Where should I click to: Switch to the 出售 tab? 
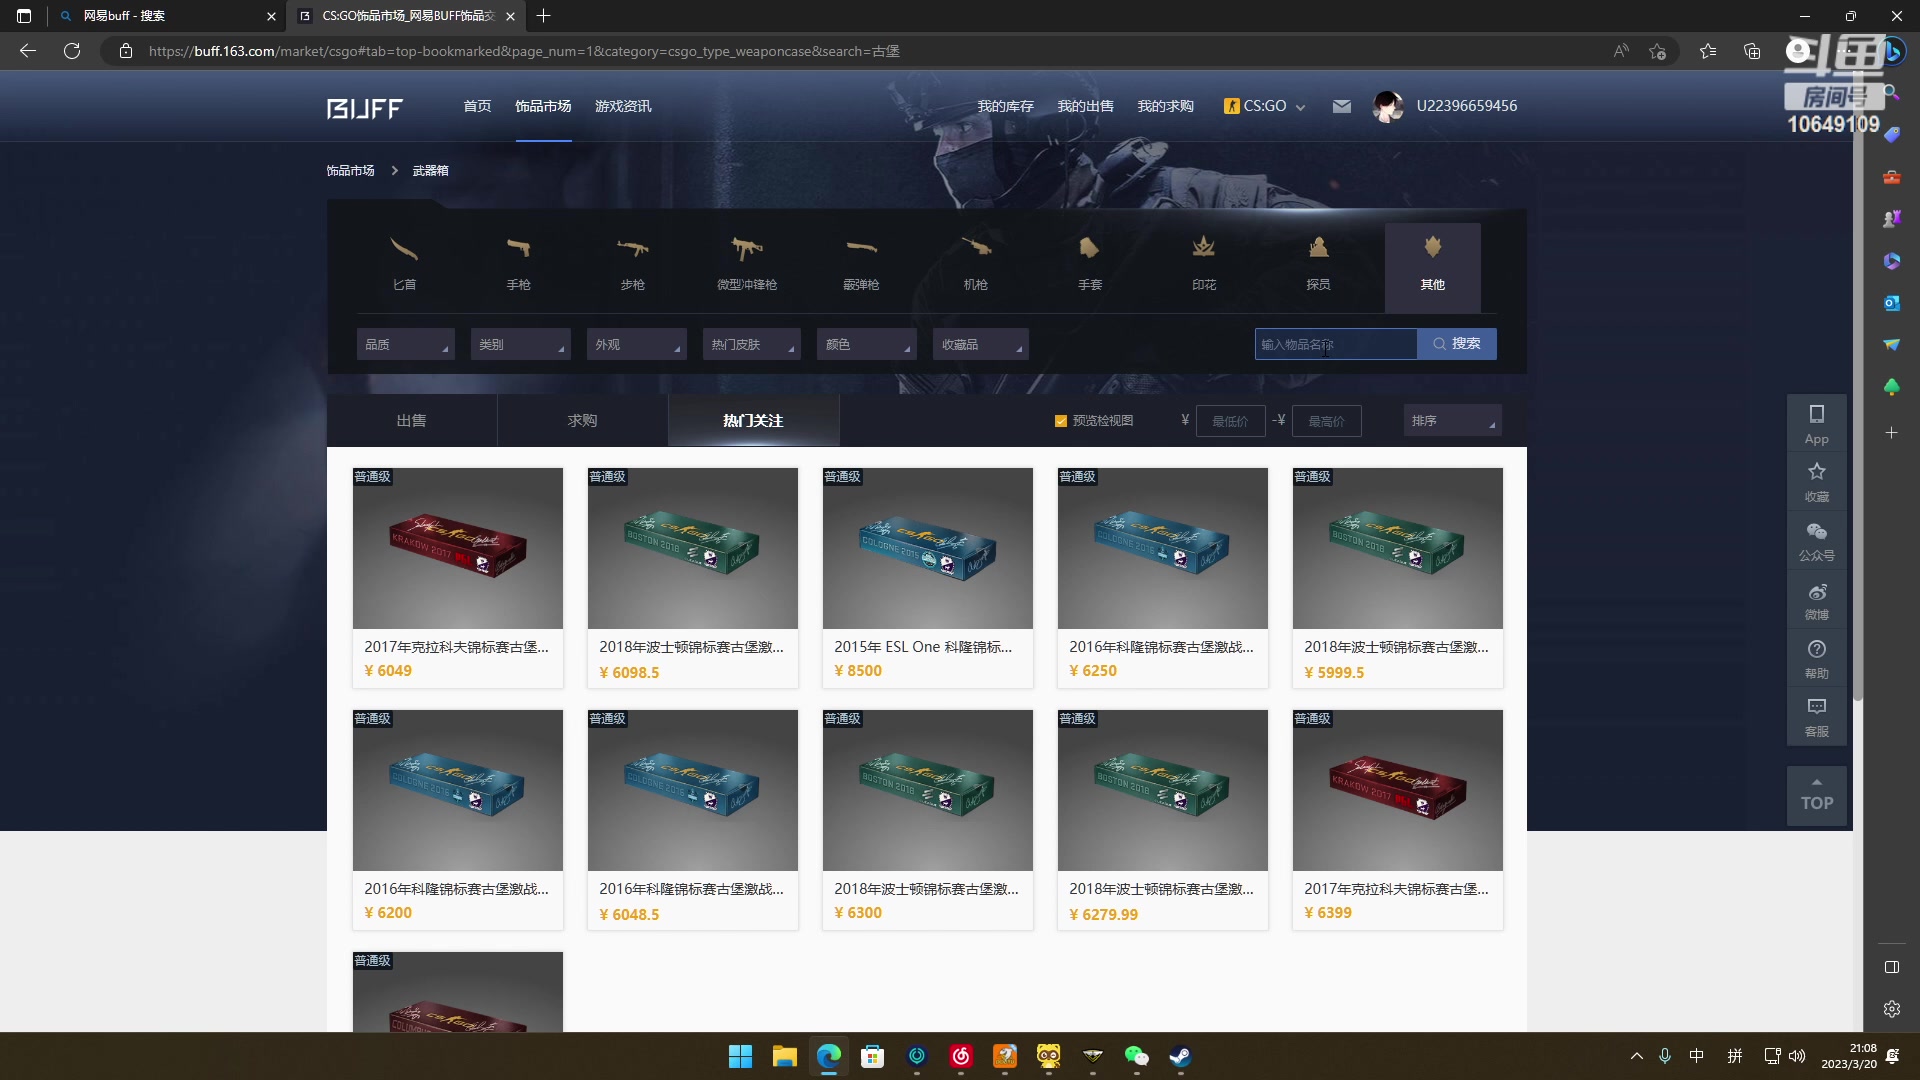pos(411,421)
